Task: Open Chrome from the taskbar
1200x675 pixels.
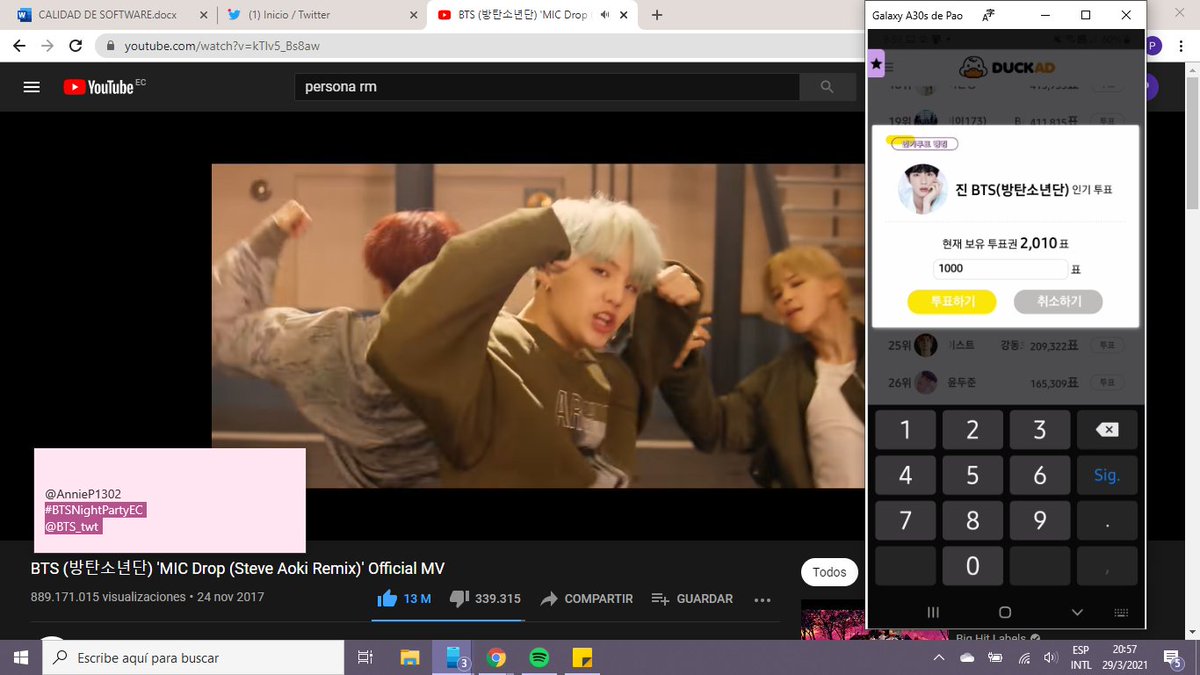Action: point(496,657)
